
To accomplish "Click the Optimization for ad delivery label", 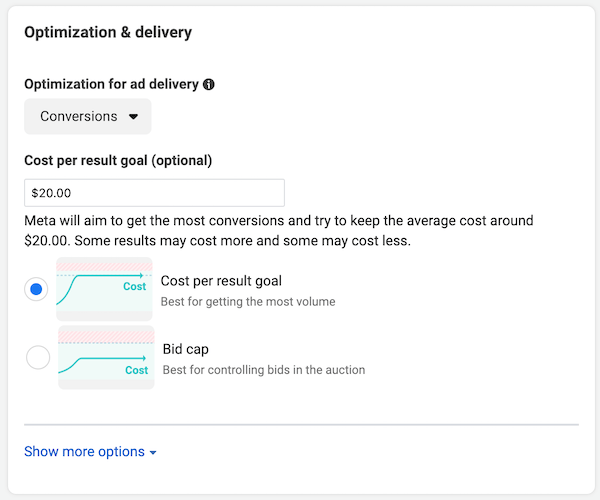I will coord(110,85).
